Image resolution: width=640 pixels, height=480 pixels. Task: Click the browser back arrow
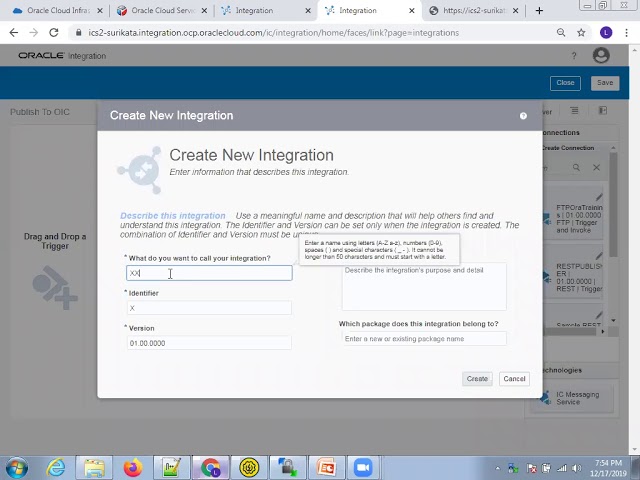coord(14,33)
